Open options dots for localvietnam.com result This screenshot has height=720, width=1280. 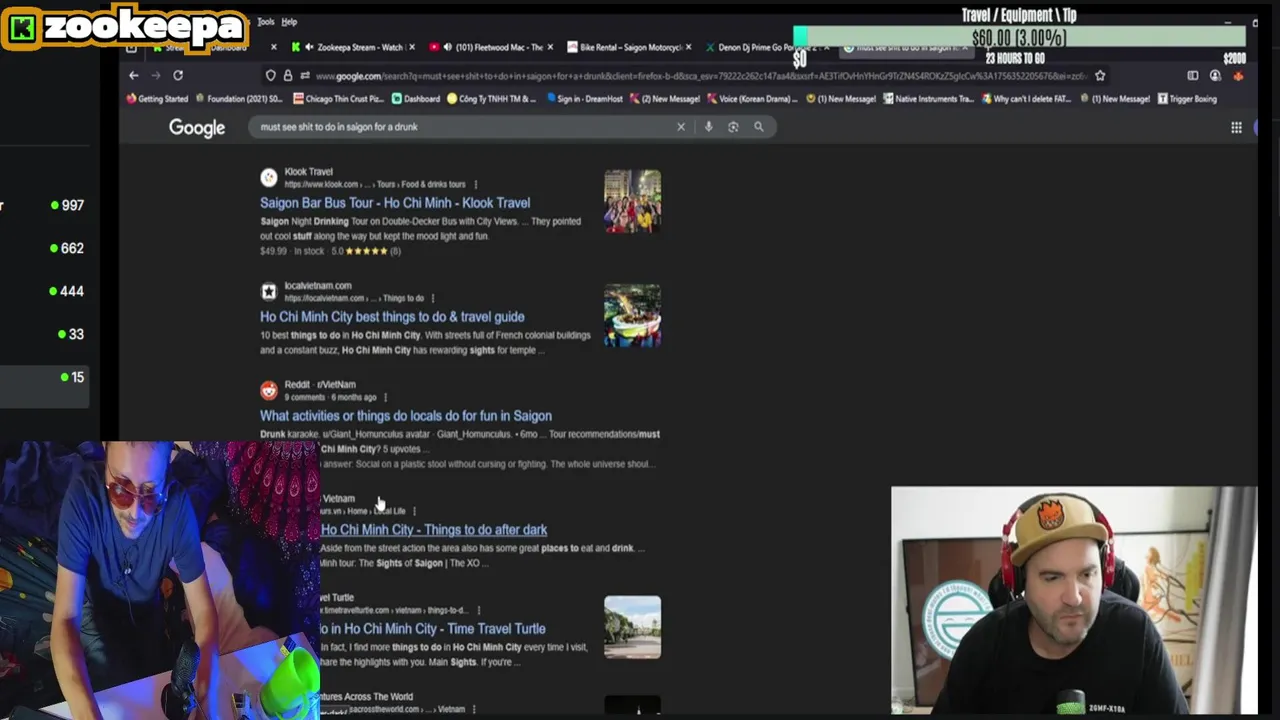(433, 298)
